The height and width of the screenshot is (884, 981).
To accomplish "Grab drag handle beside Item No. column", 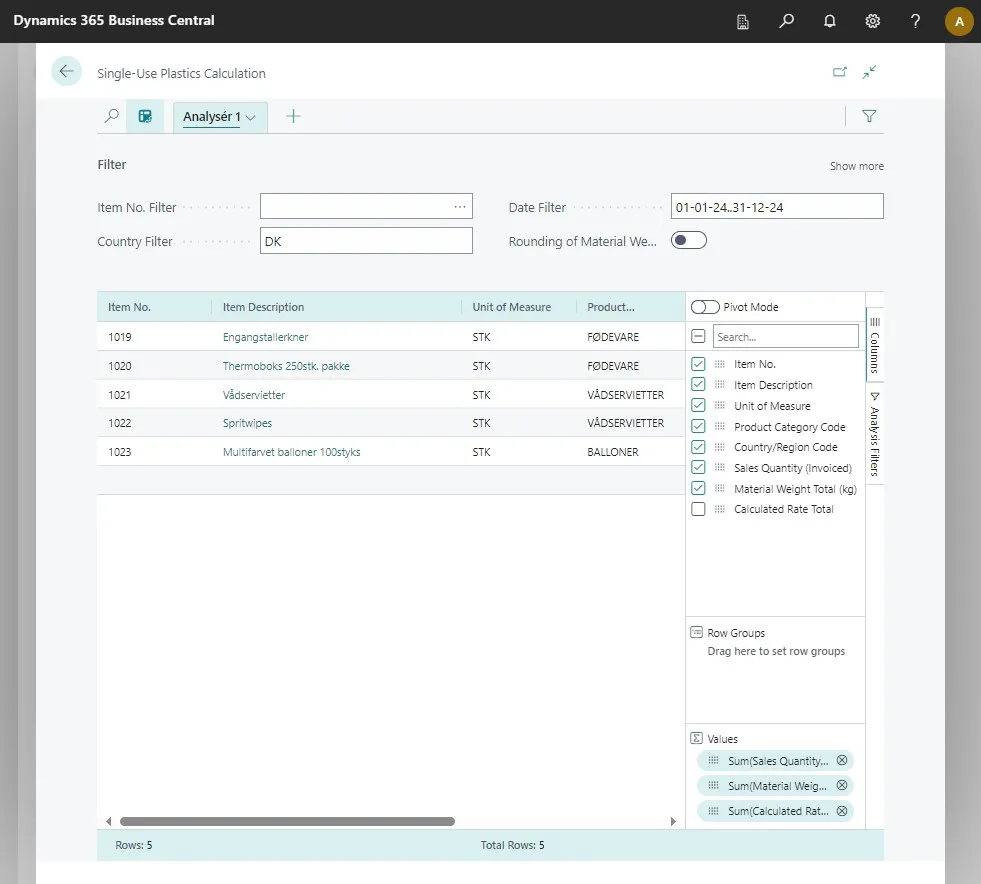I will tap(719, 364).
